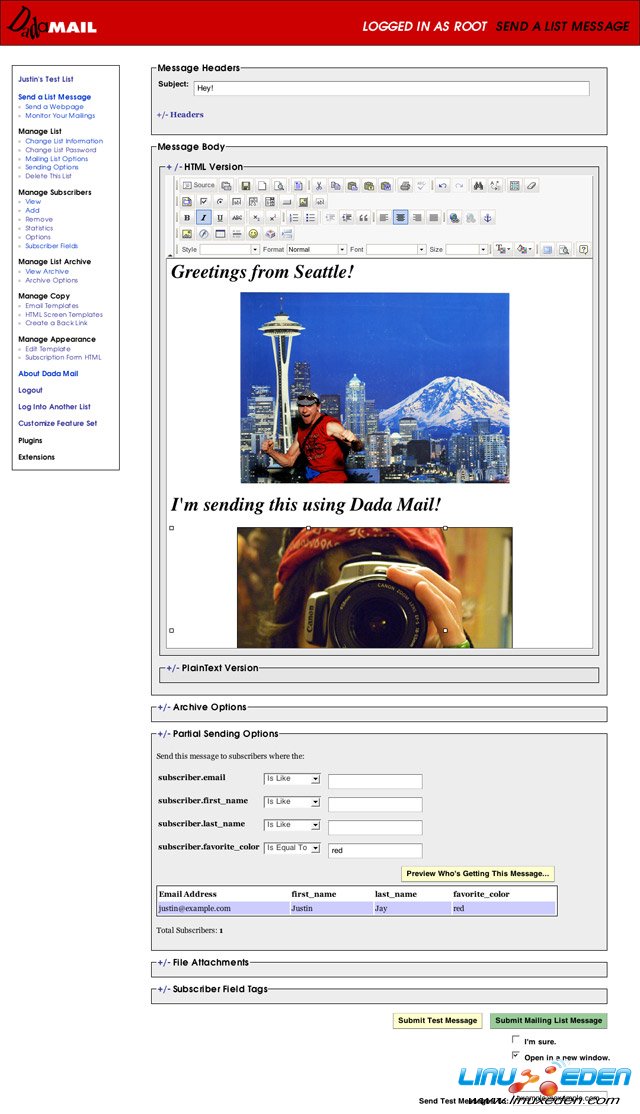The width and height of the screenshot is (640, 1114).
Task: Click the Anchor icon in toolbar
Action: click(x=487, y=217)
